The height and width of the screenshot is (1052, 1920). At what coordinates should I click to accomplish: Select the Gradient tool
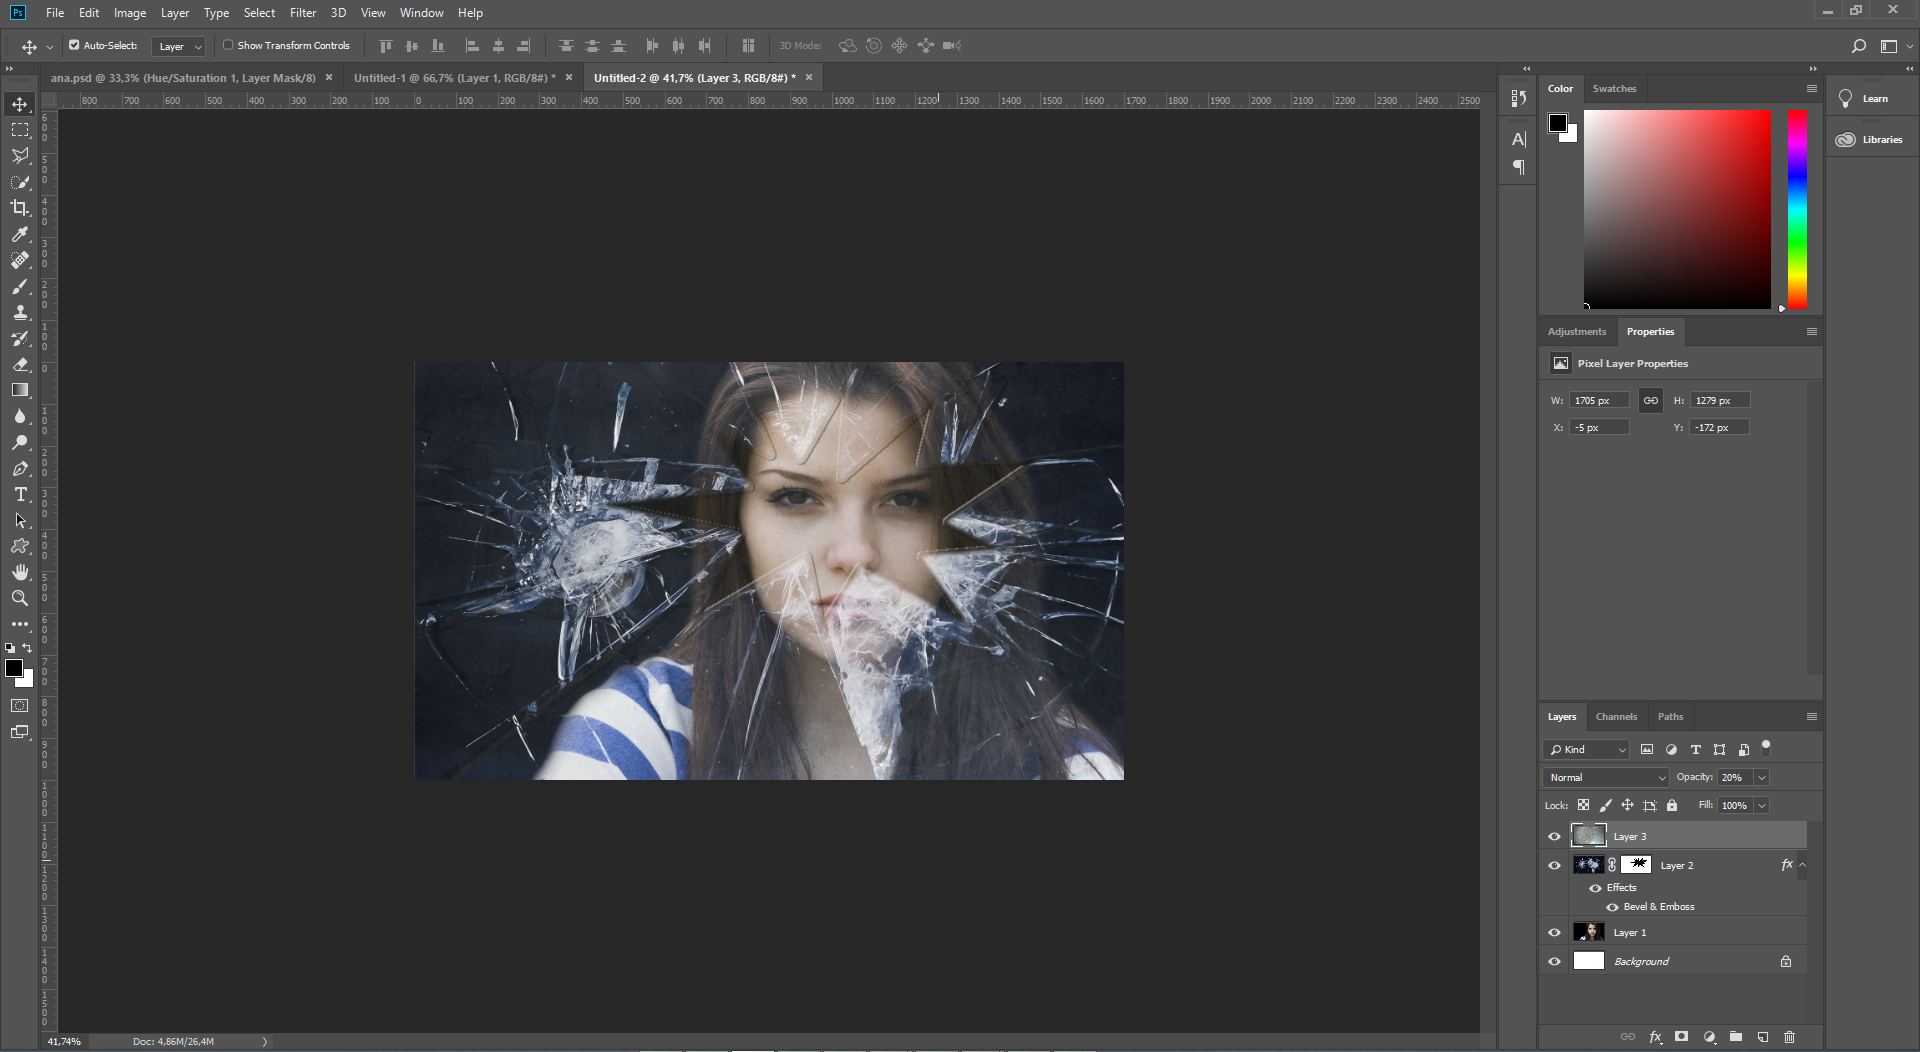coord(20,390)
